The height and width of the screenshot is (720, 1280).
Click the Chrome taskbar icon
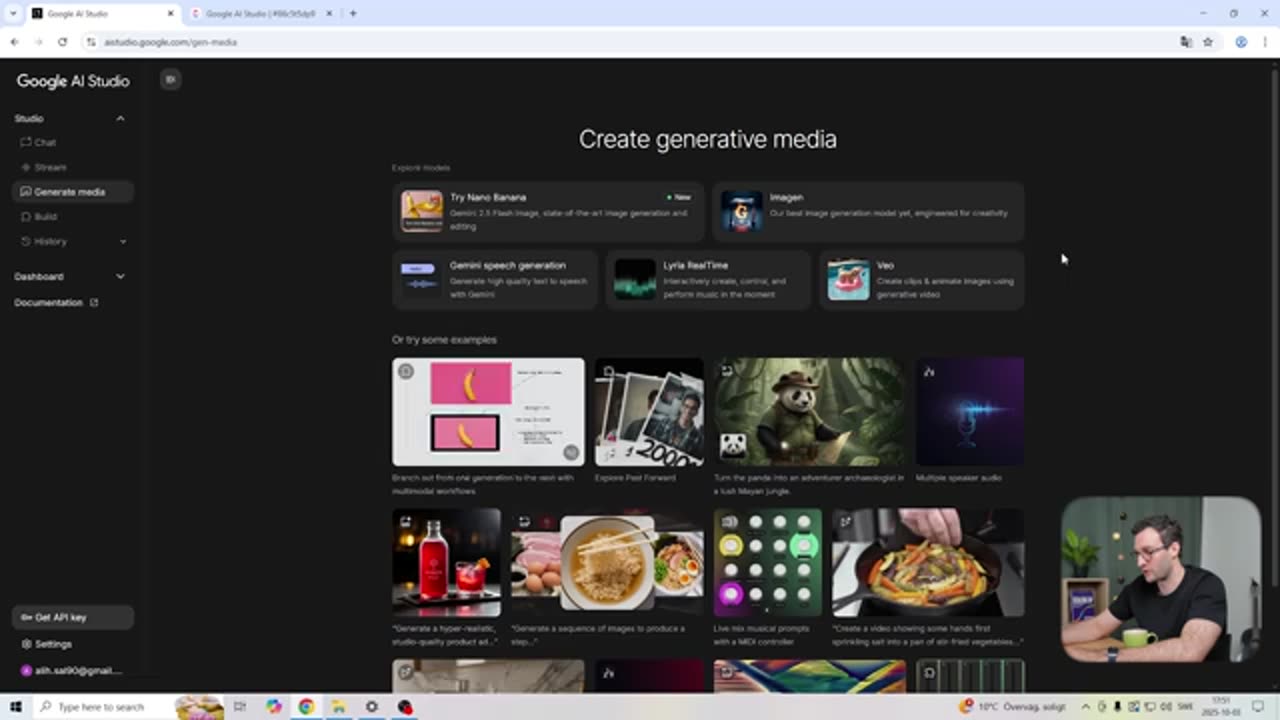point(306,707)
